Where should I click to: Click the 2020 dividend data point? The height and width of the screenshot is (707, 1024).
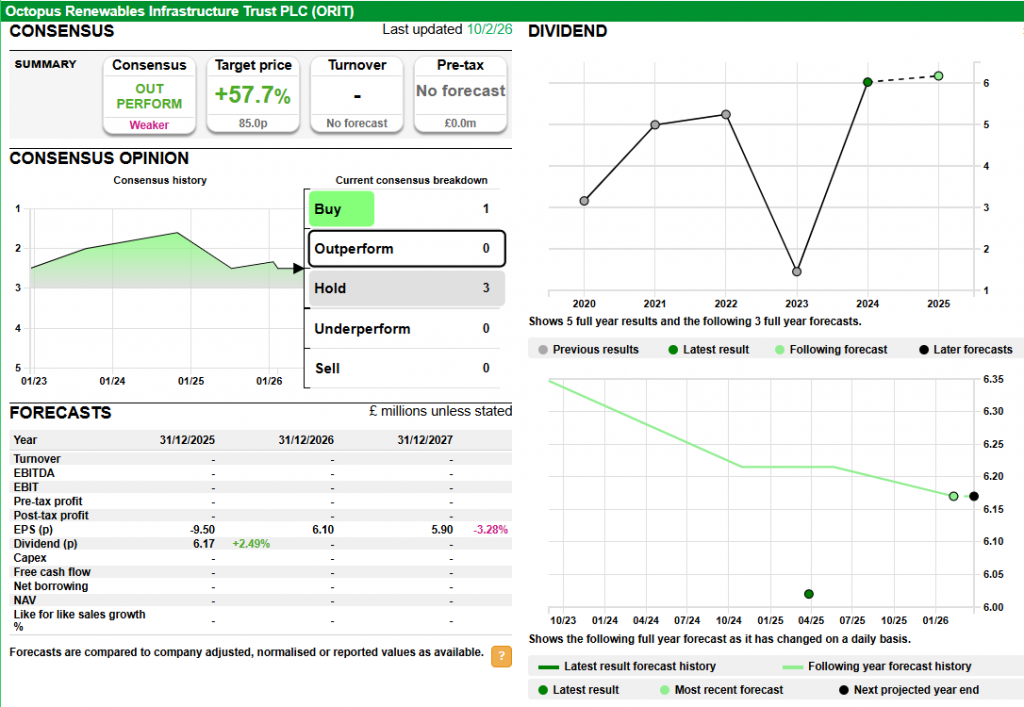(584, 201)
